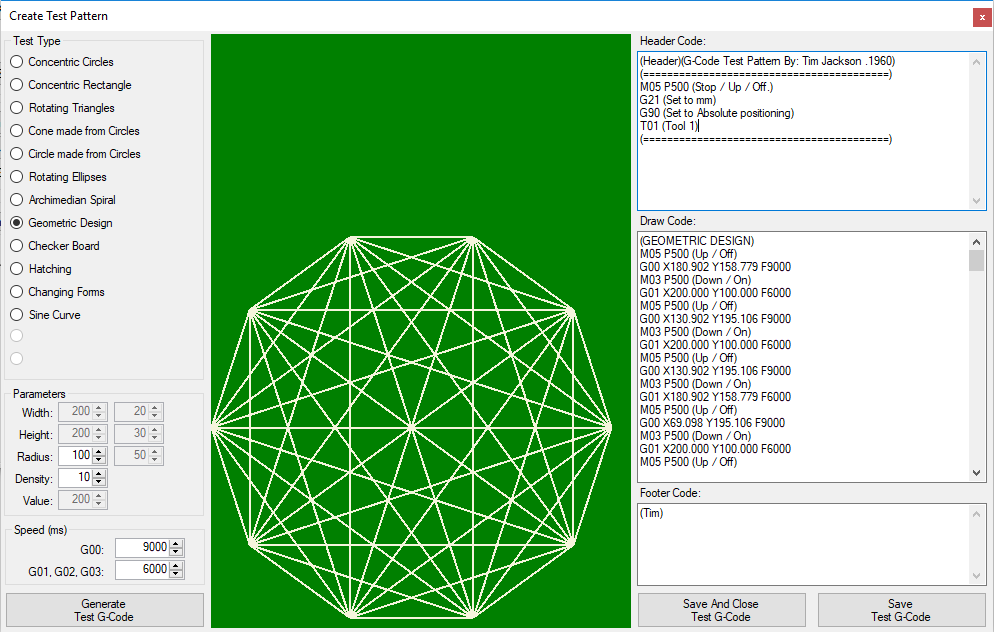This screenshot has height=632, width=994.
Task: Click Generate Test G-Code button
Action: (105, 610)
